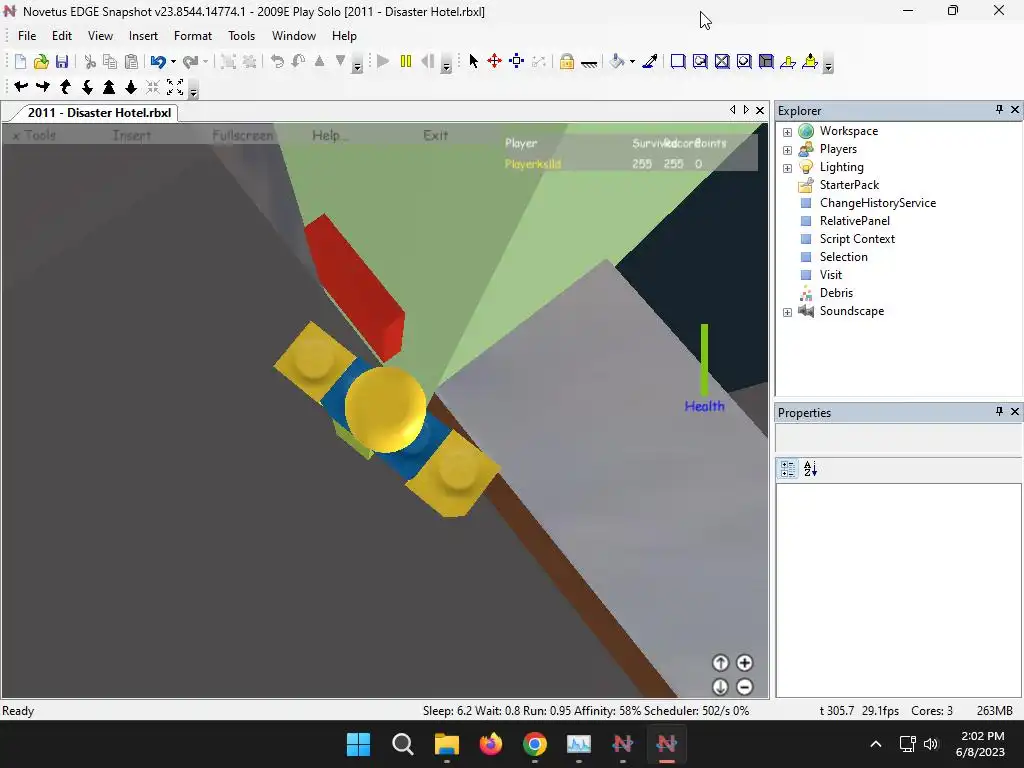Click the camera pan left arrow
The image size is (1024, 768).
click(21, 86)
